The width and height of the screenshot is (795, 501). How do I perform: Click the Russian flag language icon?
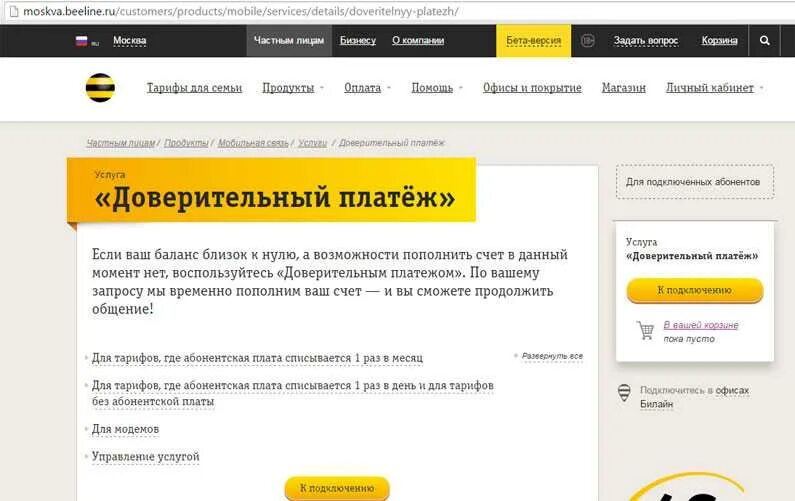point(82,41)
